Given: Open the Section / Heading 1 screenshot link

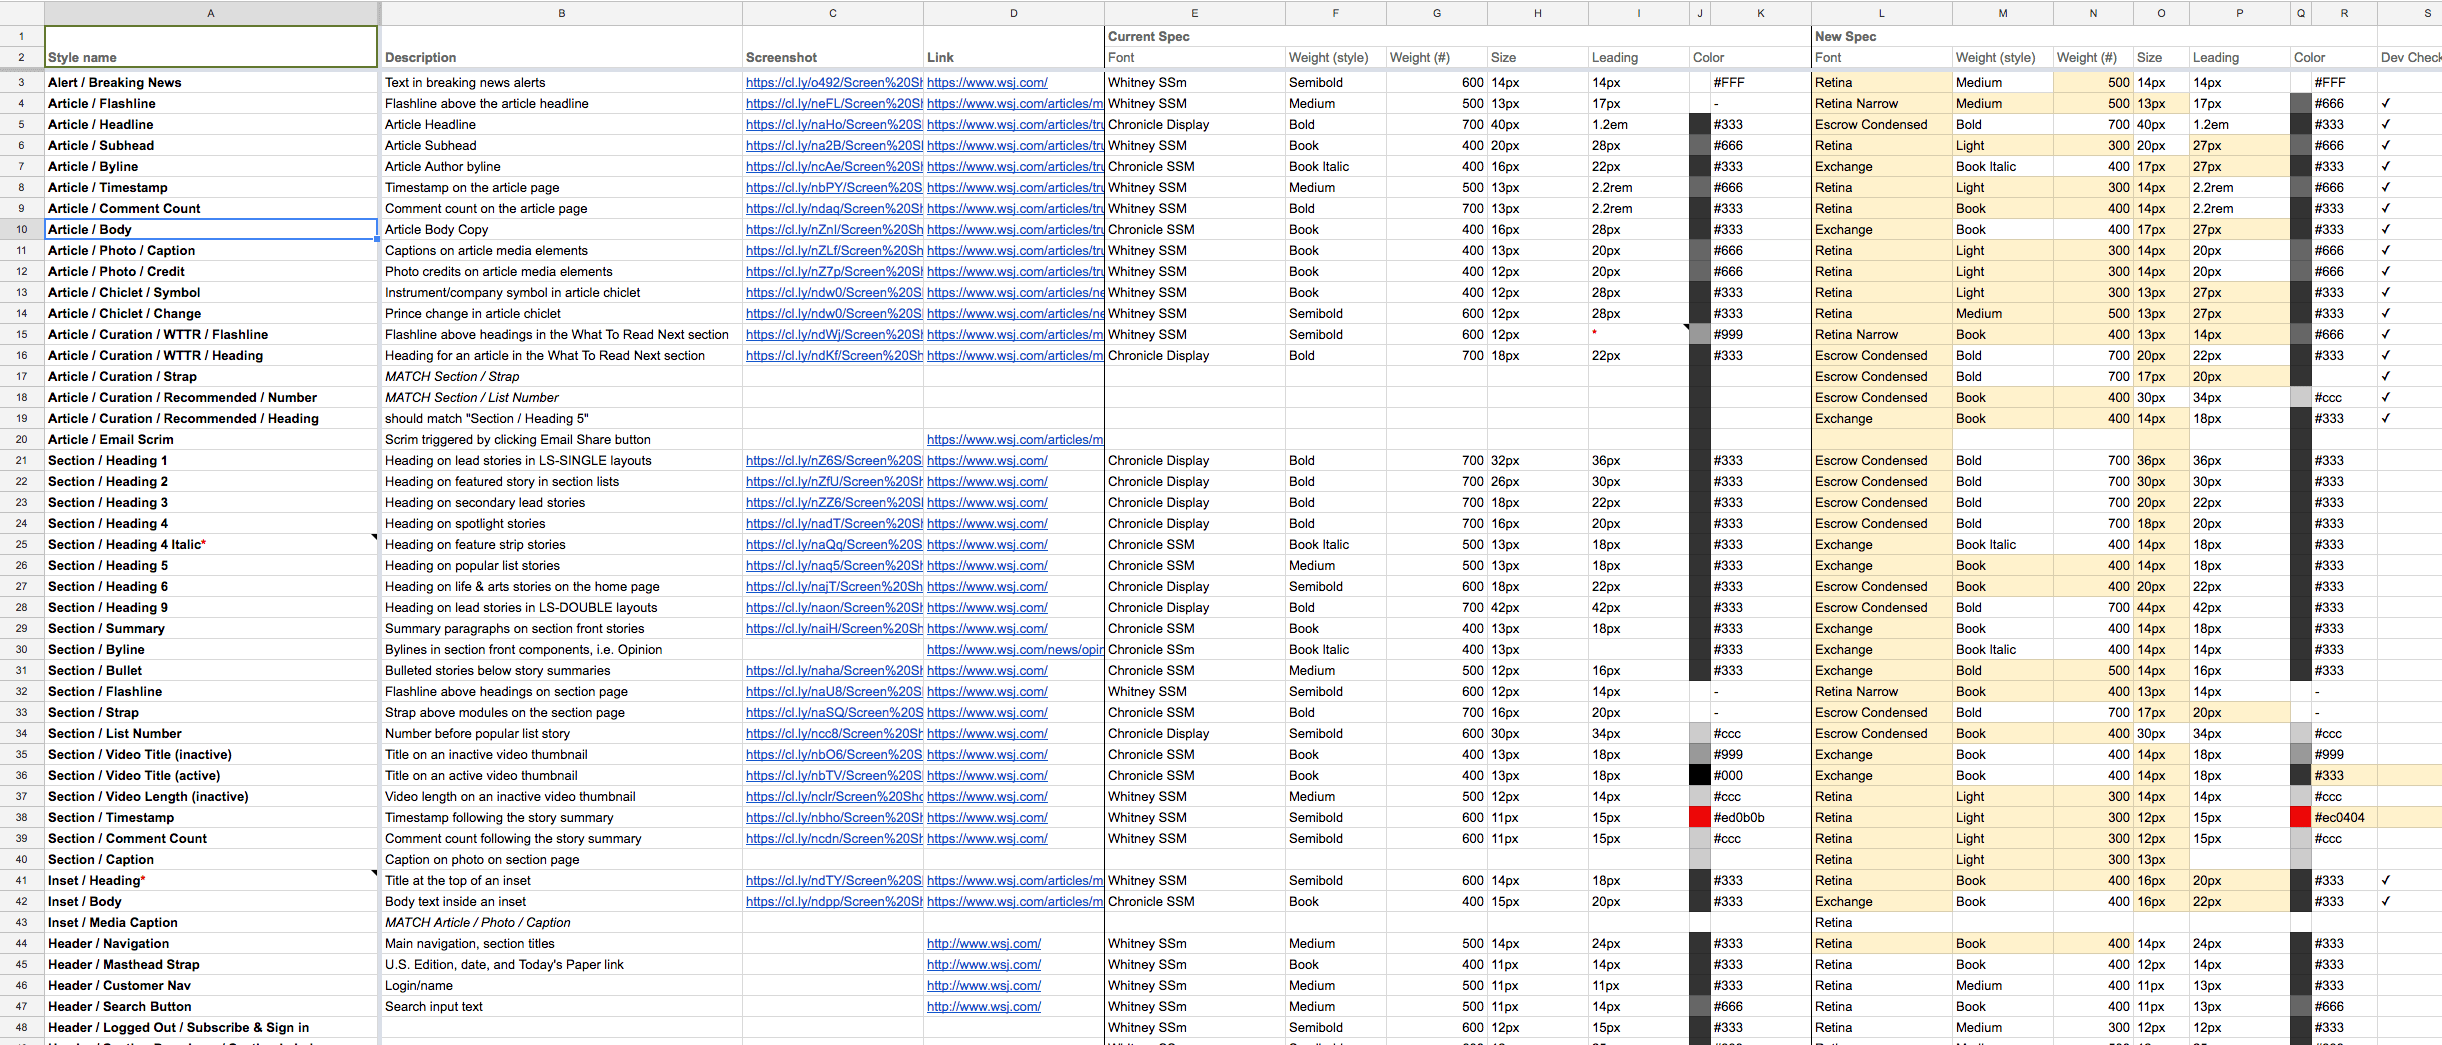Looking at the screenshot, I should click(x=834, y=460).
